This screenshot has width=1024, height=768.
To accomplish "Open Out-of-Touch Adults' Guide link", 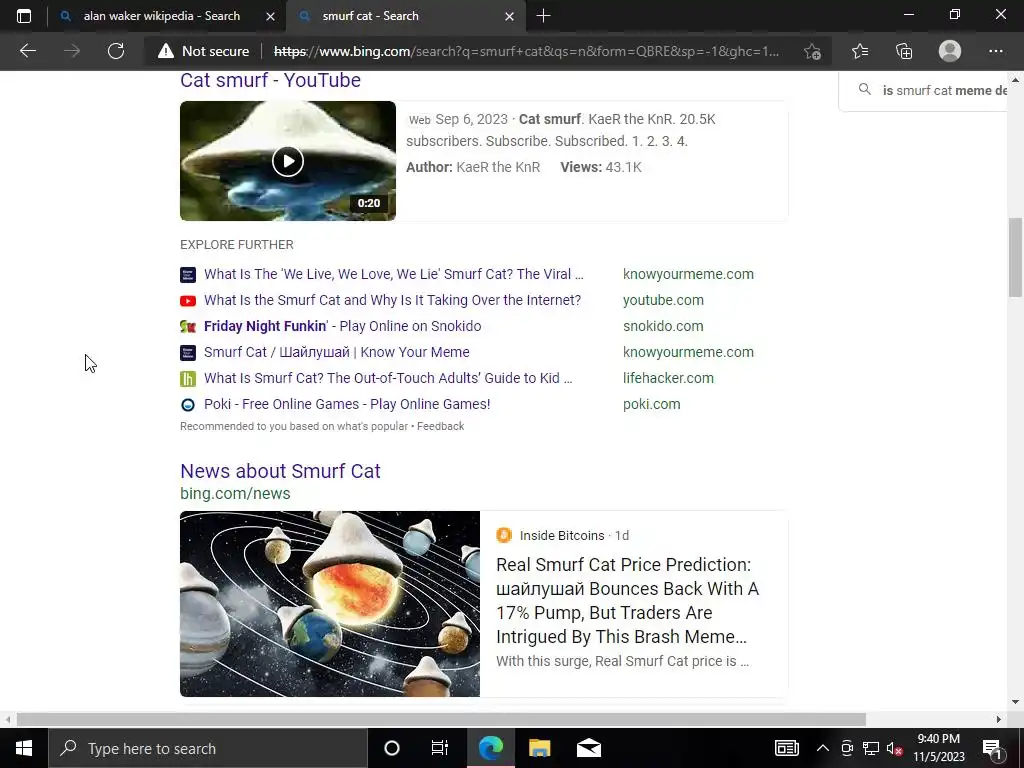I will (388, 378).
